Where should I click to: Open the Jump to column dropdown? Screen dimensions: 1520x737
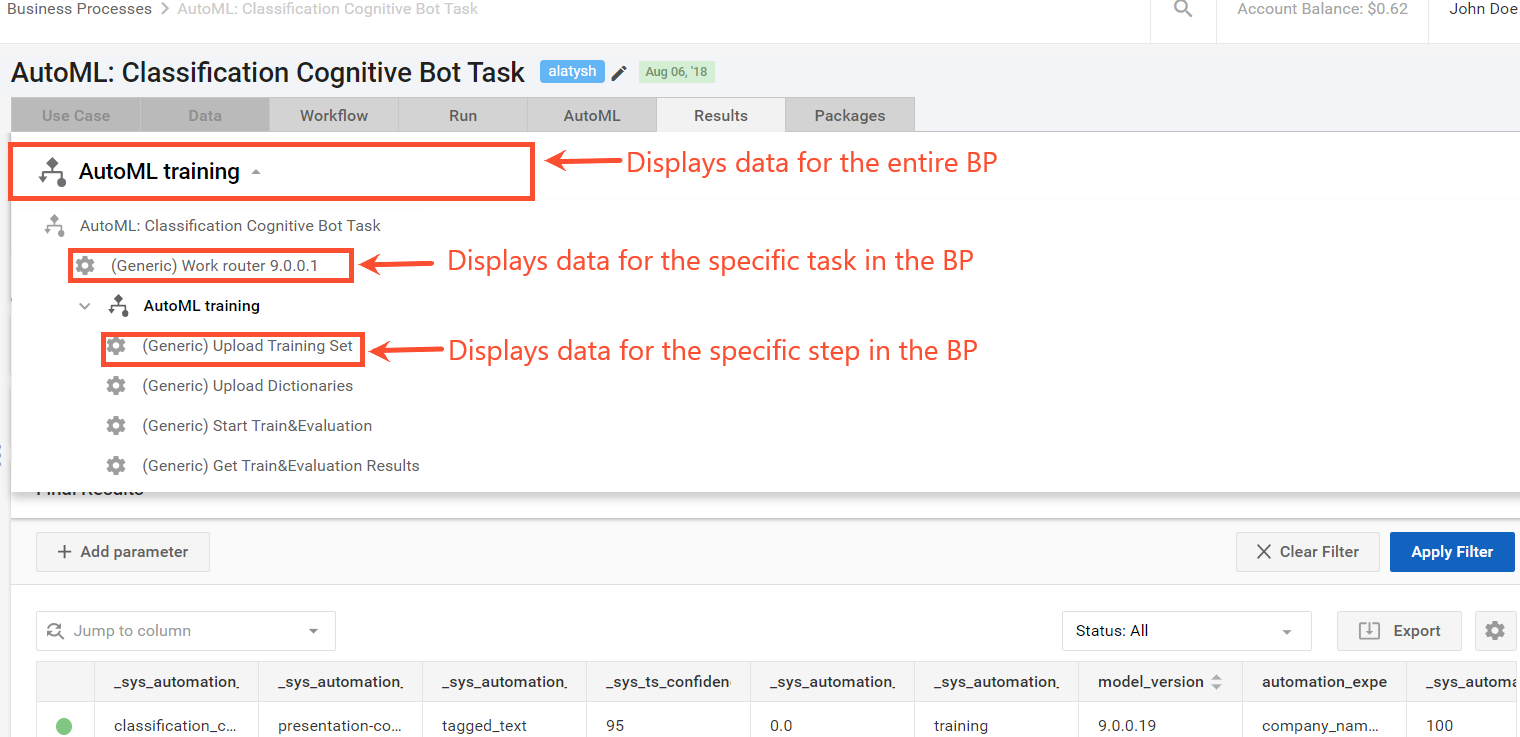pyautogui.click(x=186, y=631)
